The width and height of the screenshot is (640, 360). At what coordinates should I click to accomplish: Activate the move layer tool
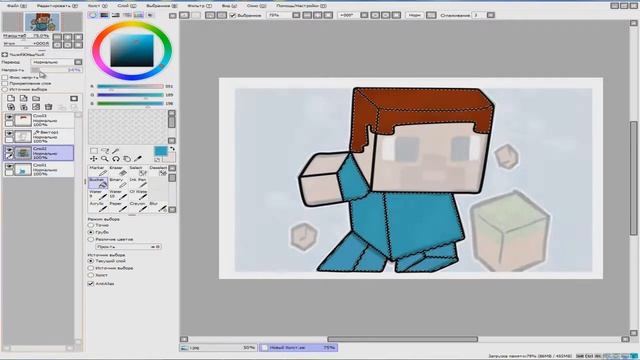point(94,159)
